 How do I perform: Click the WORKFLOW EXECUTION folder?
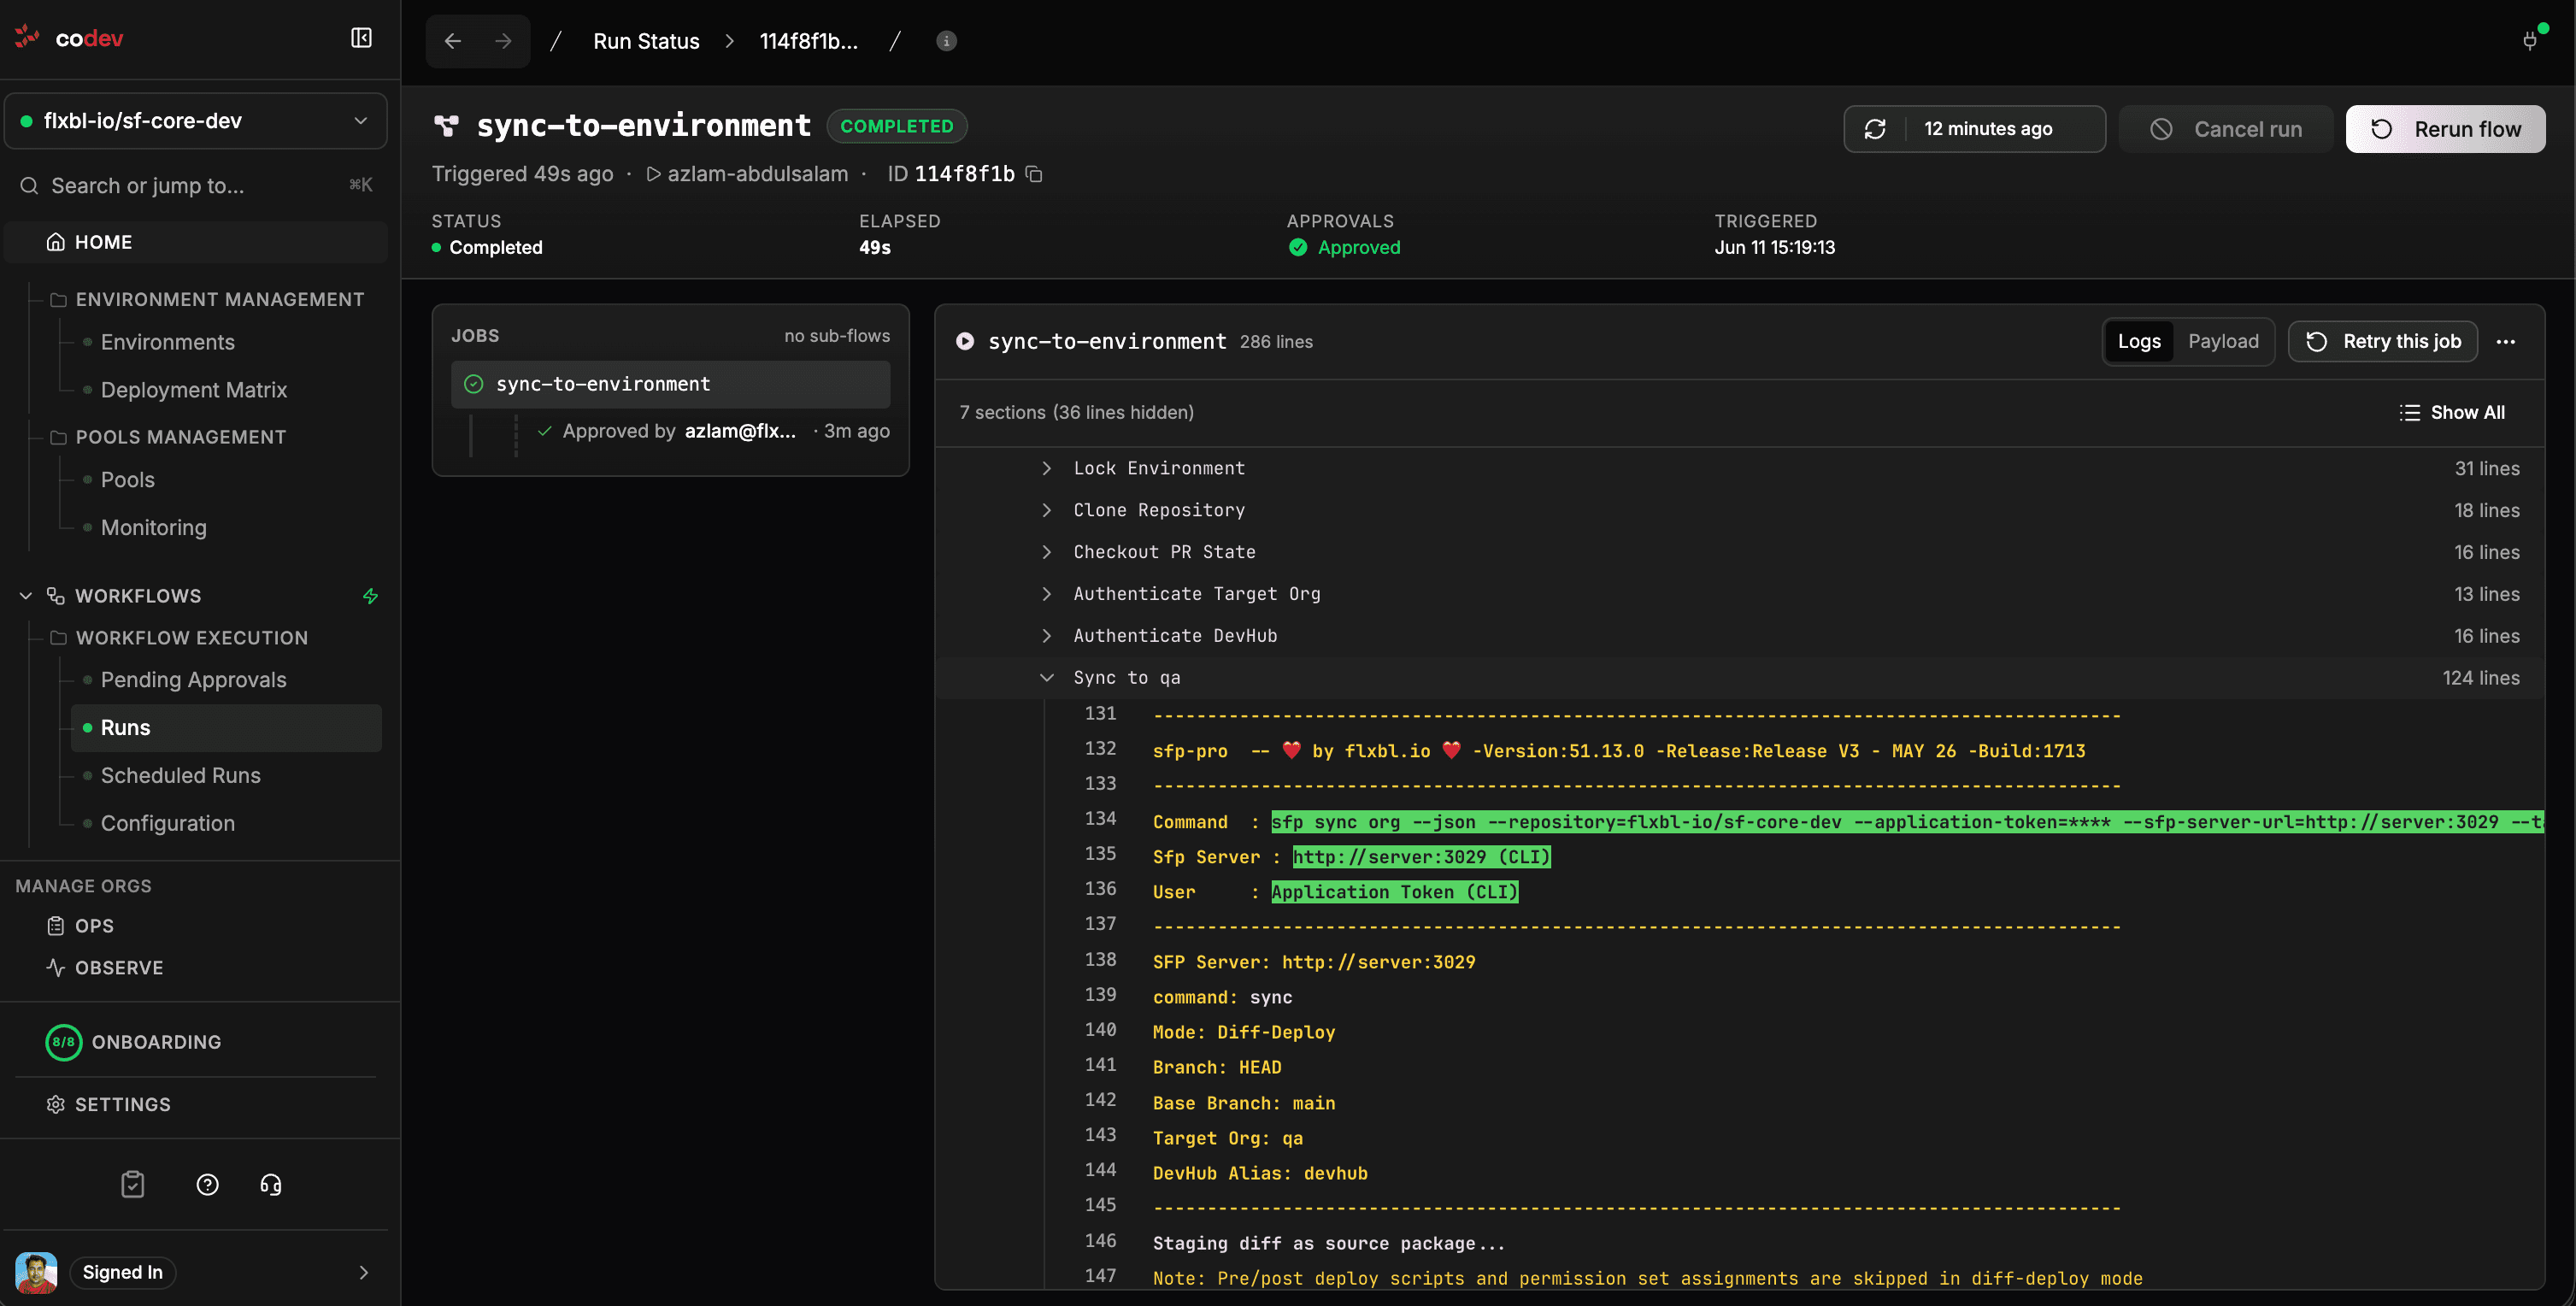[x=179, y=638]
